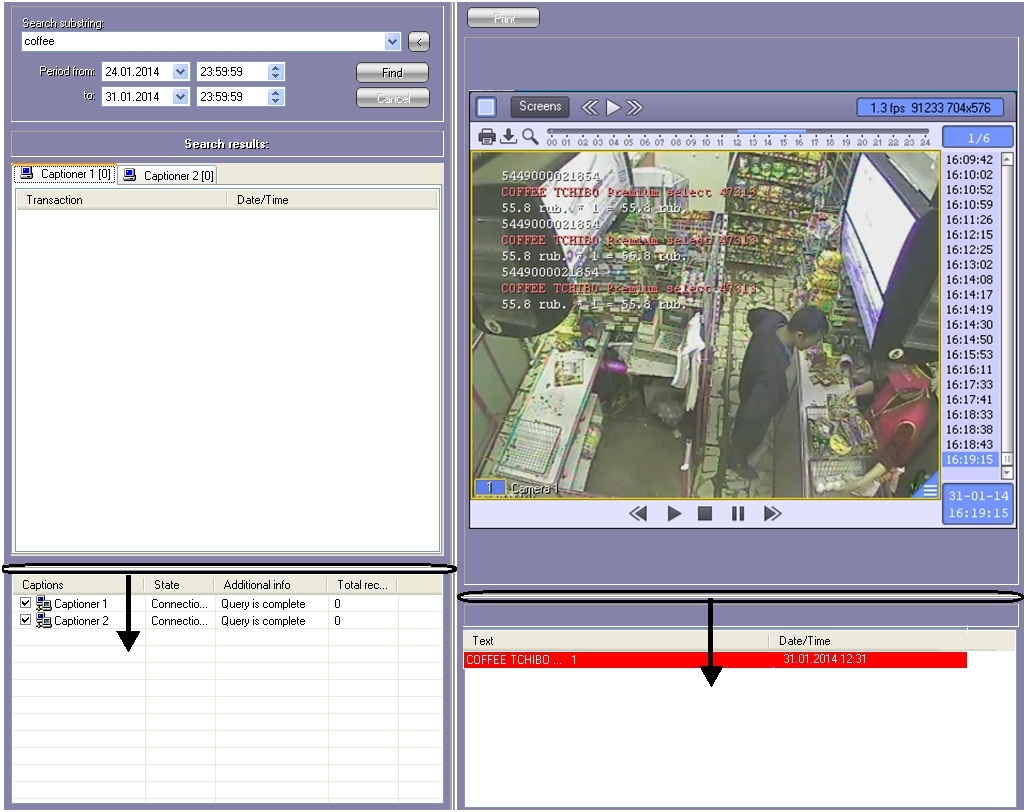This screenshot has width=1026, height=812.
Task: Switch to the Captioner 2 [0] tab
Action: tap(168, 175)
